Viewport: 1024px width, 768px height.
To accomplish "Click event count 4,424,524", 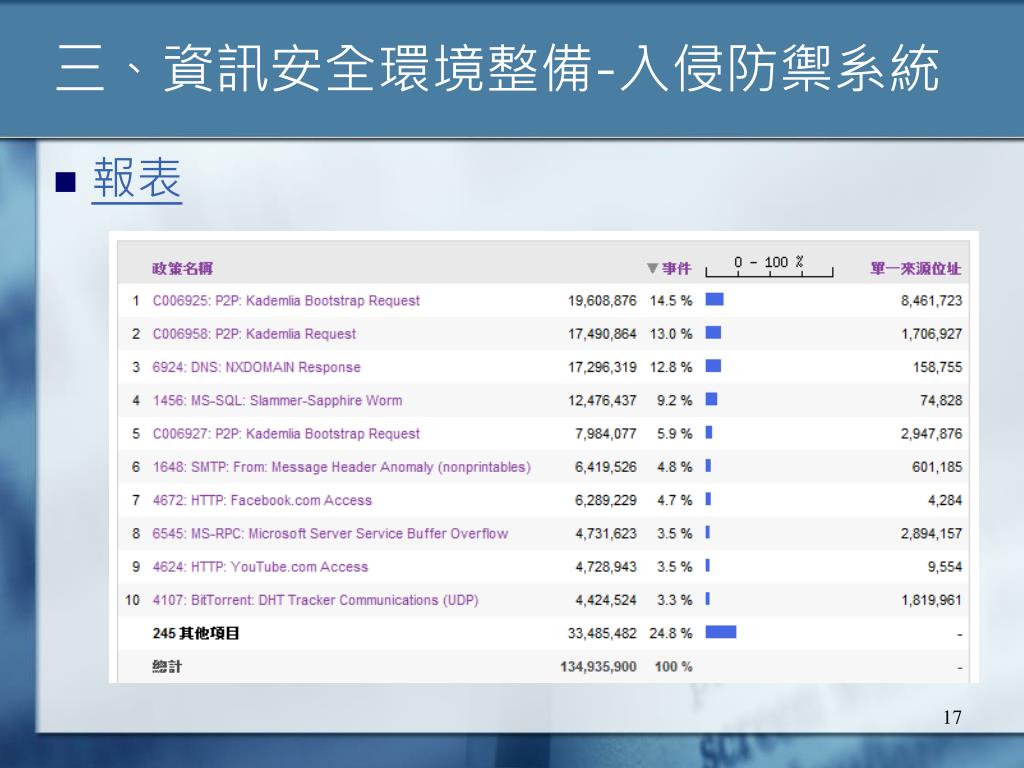I will click(x=605, y=600).
